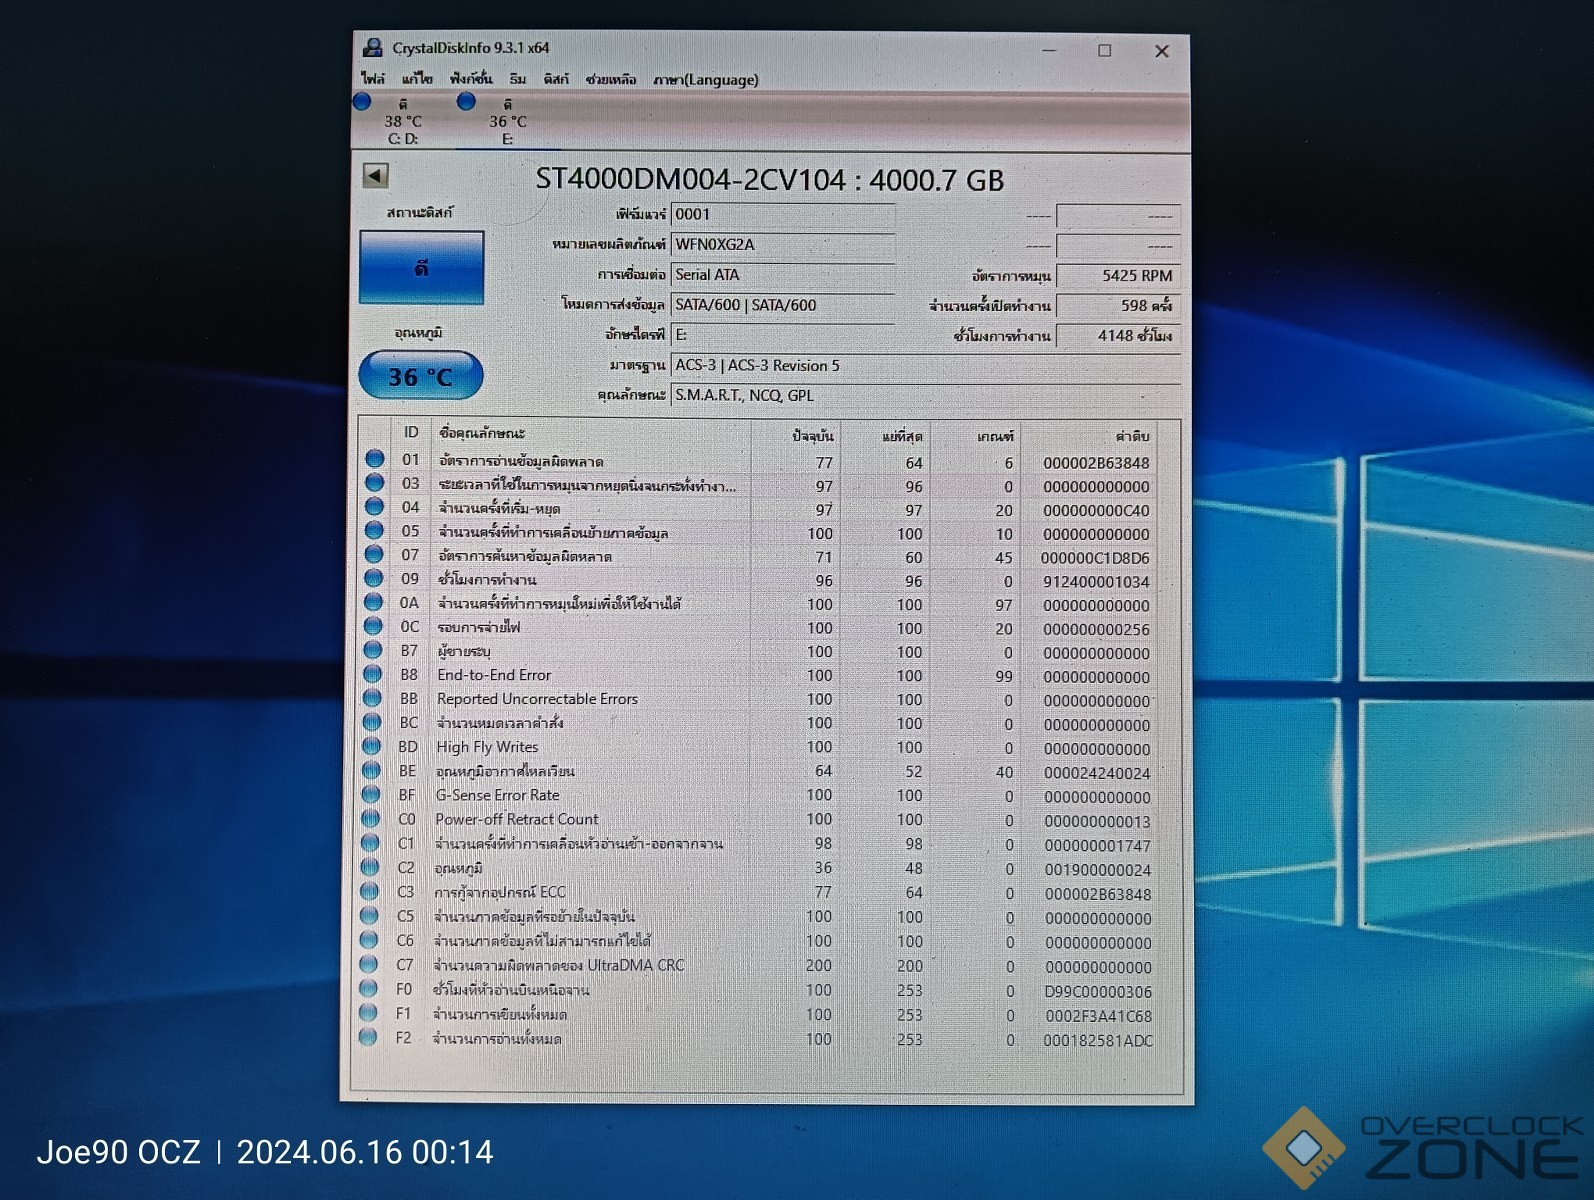Click status orb for attribute F2
Viewport: 1594px width, 1200px height.
[x=368, y=1037]
